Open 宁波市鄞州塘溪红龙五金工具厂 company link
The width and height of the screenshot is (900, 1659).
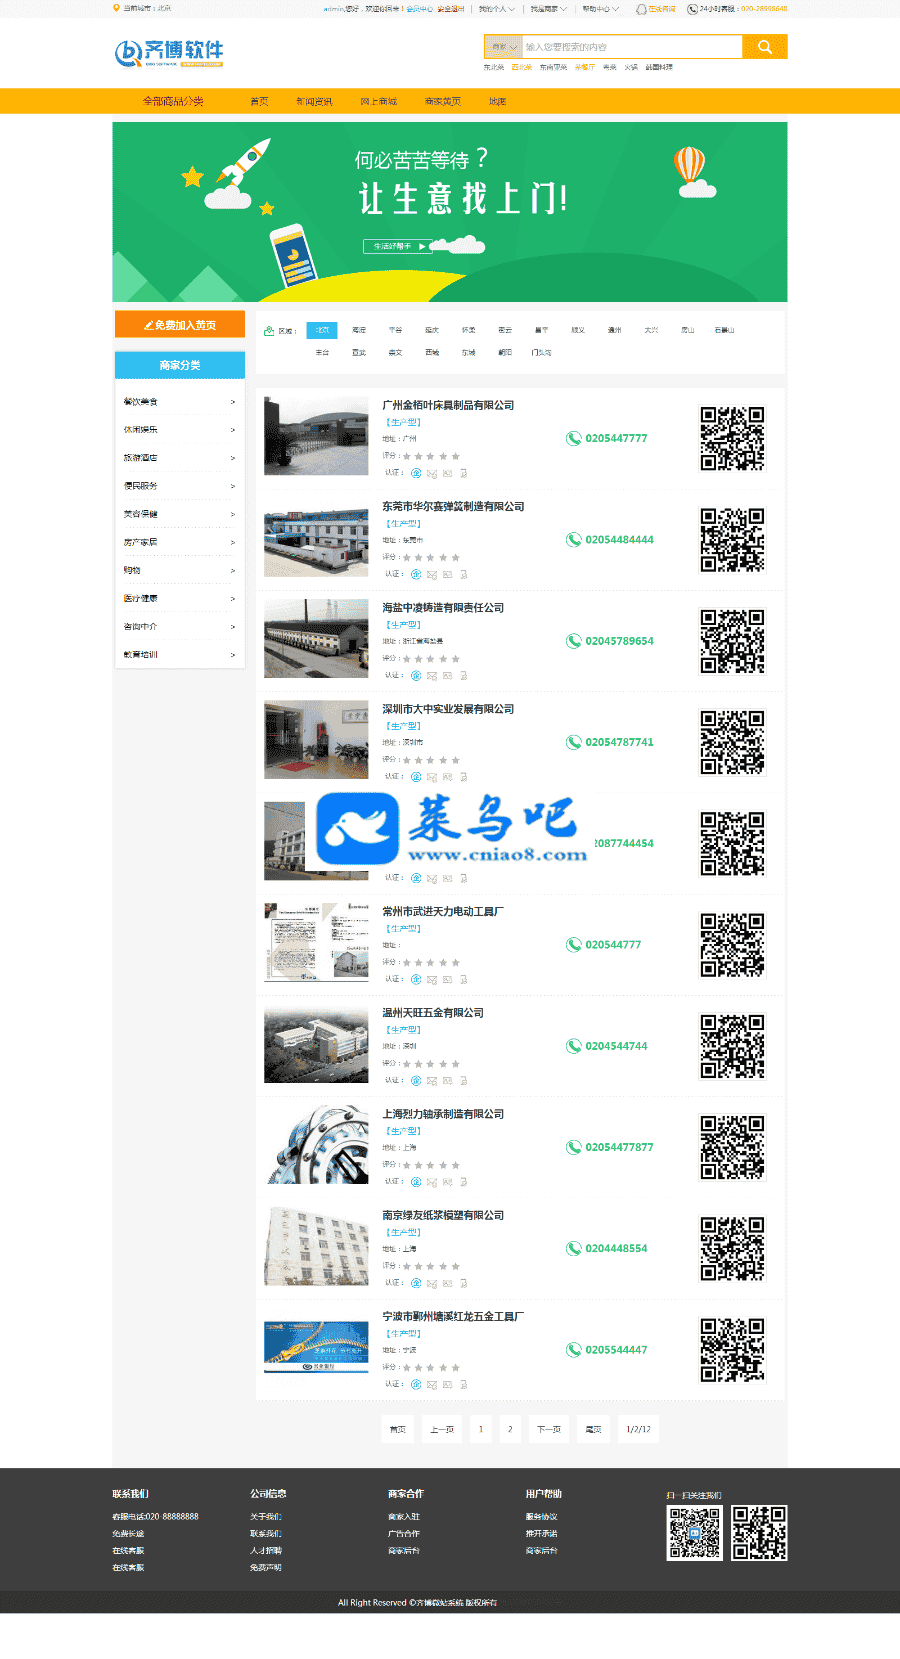pos(453,1317)
